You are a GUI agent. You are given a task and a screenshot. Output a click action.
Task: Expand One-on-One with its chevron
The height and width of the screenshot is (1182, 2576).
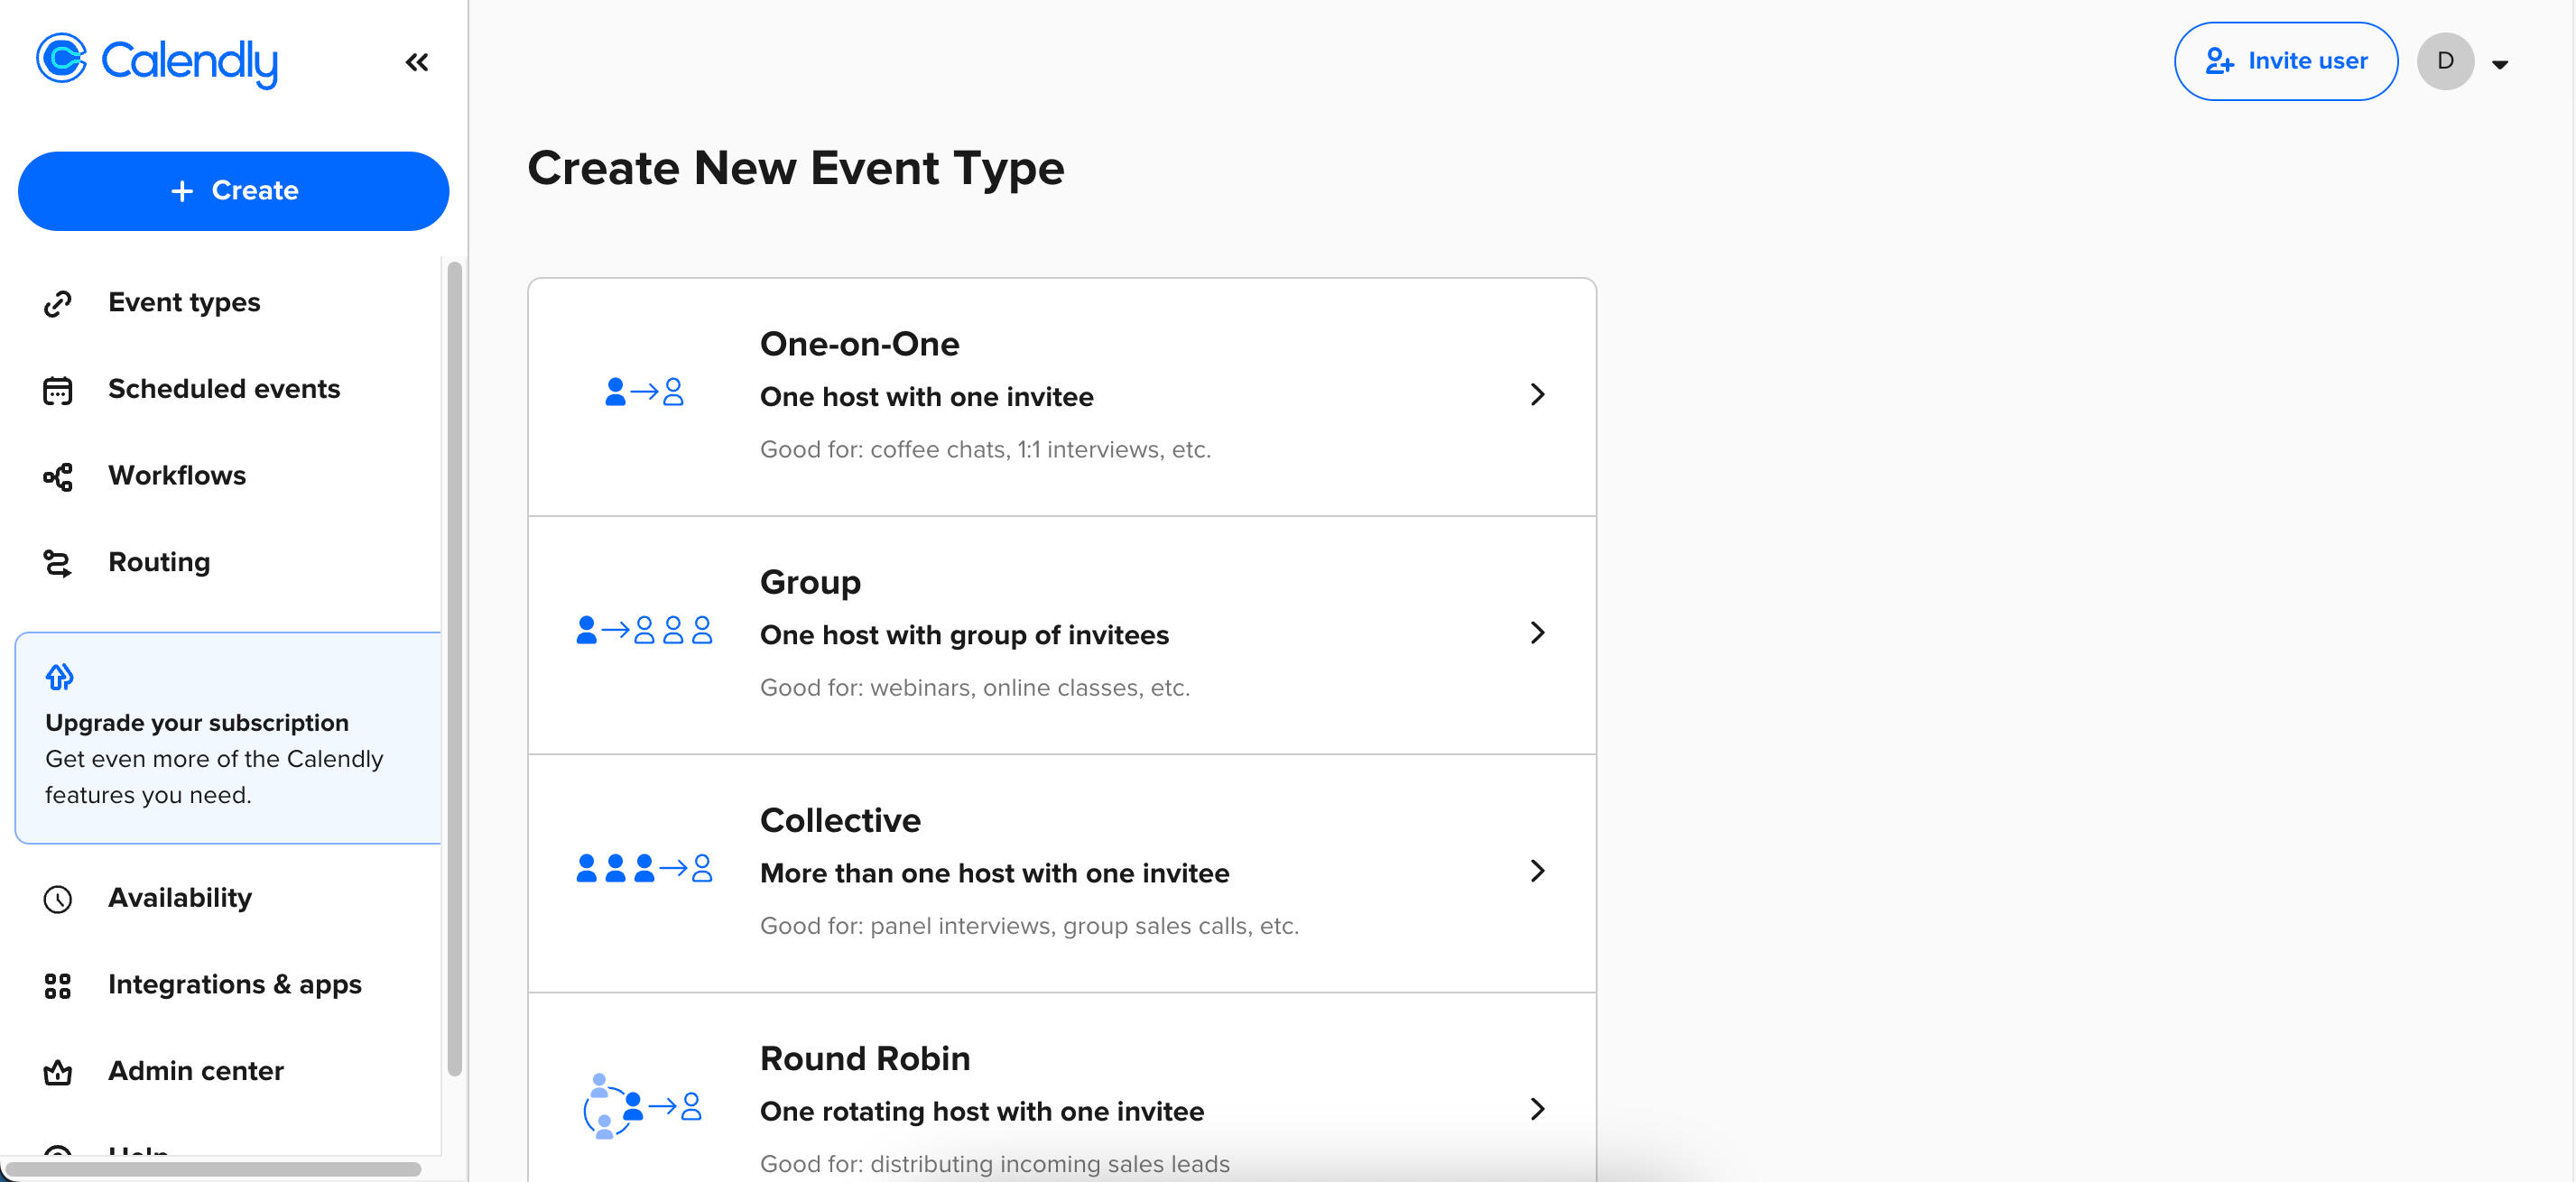(1537, 395)
